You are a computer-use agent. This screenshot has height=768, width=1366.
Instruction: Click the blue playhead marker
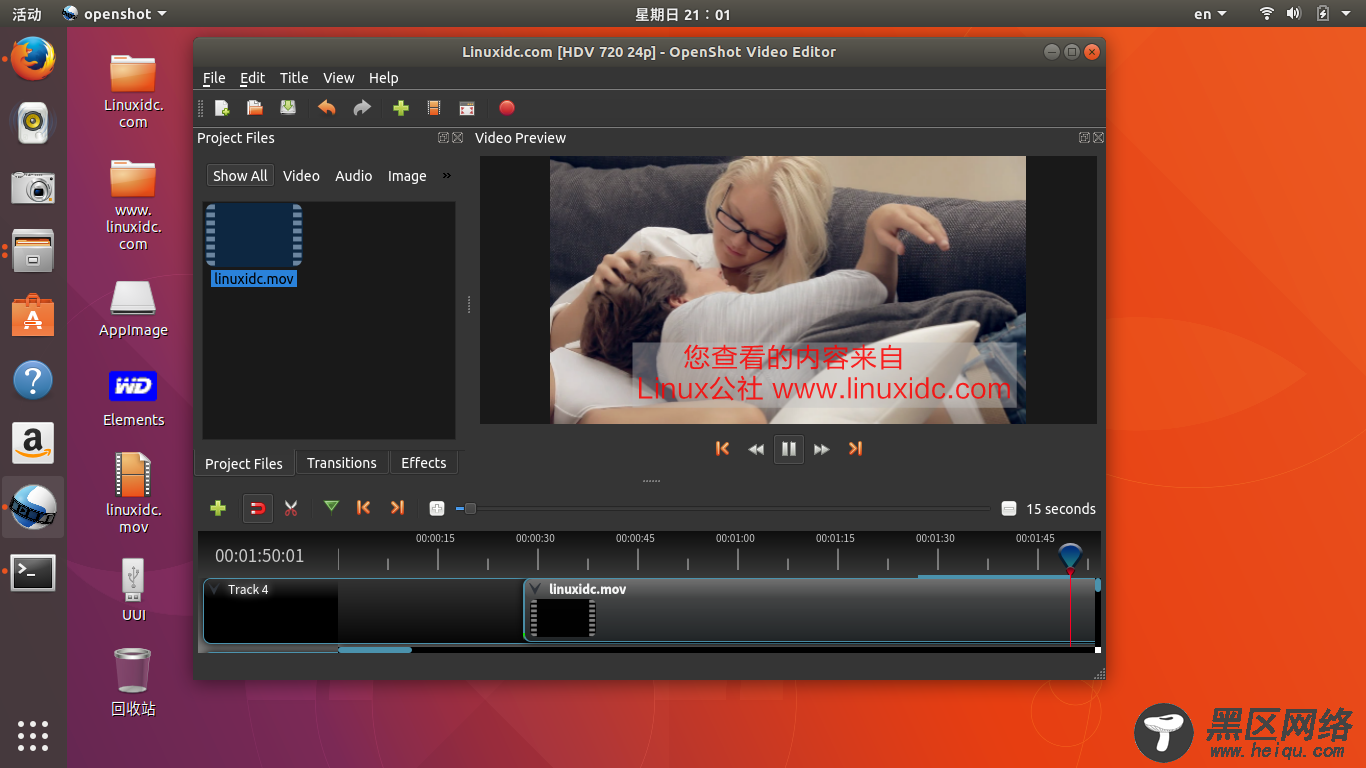click(x=1070, y=556)
